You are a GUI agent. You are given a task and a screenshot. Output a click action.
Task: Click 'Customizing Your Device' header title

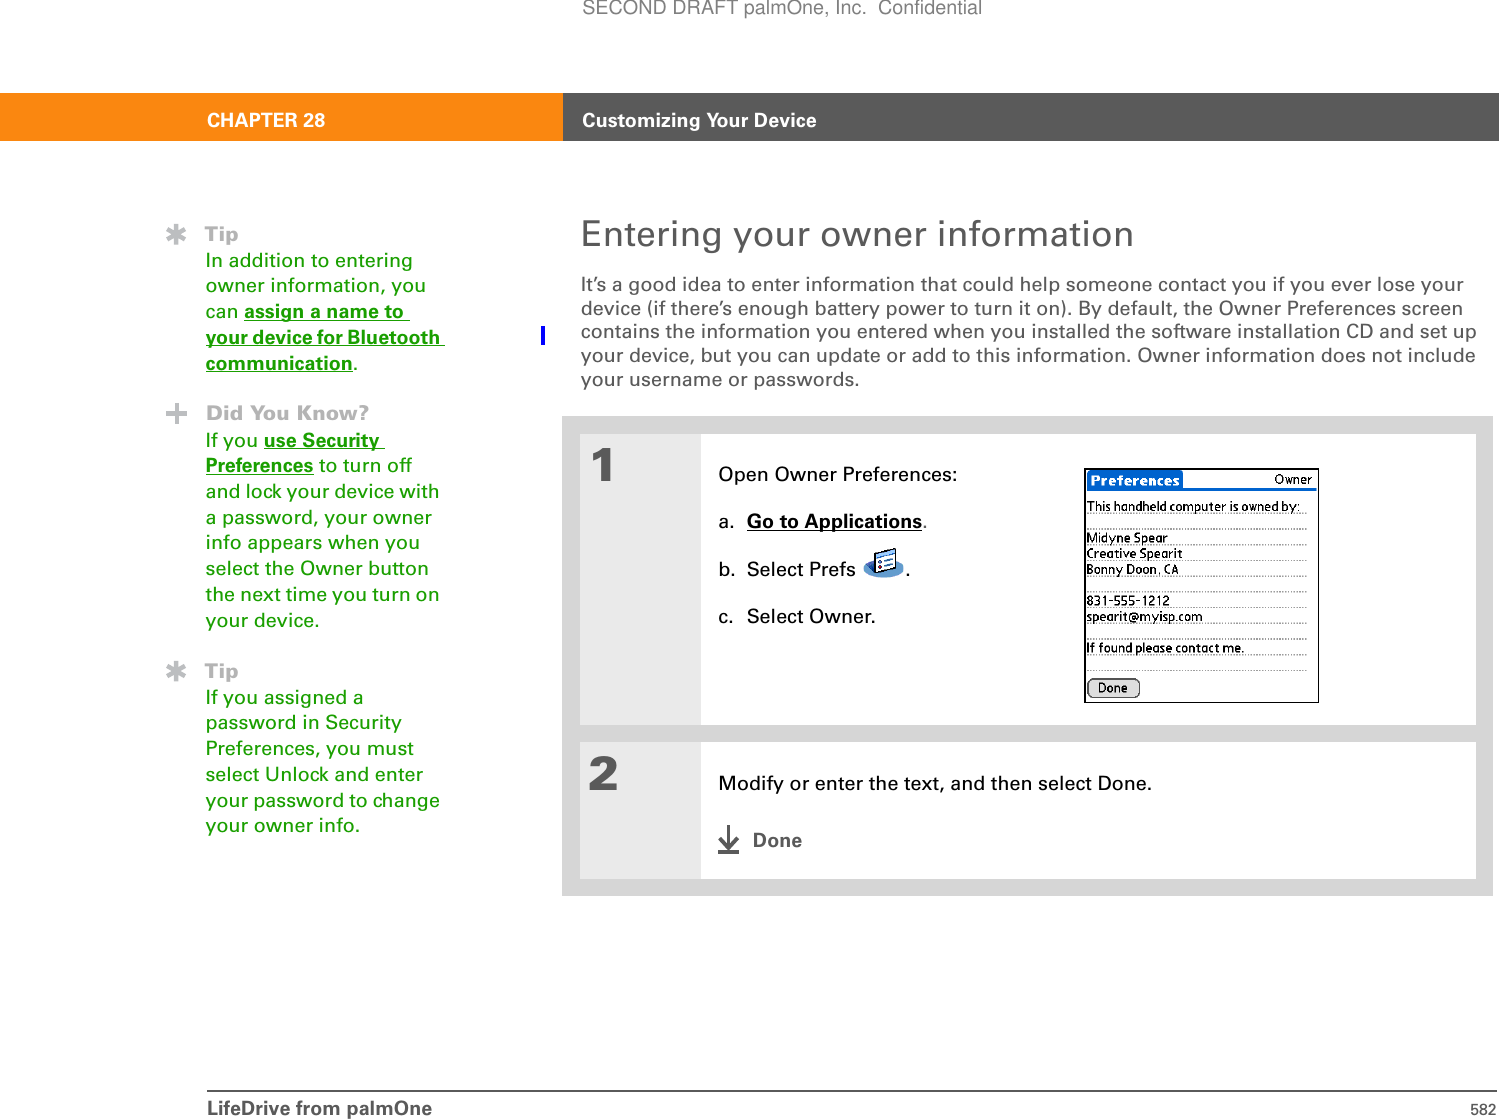point(699,121)
